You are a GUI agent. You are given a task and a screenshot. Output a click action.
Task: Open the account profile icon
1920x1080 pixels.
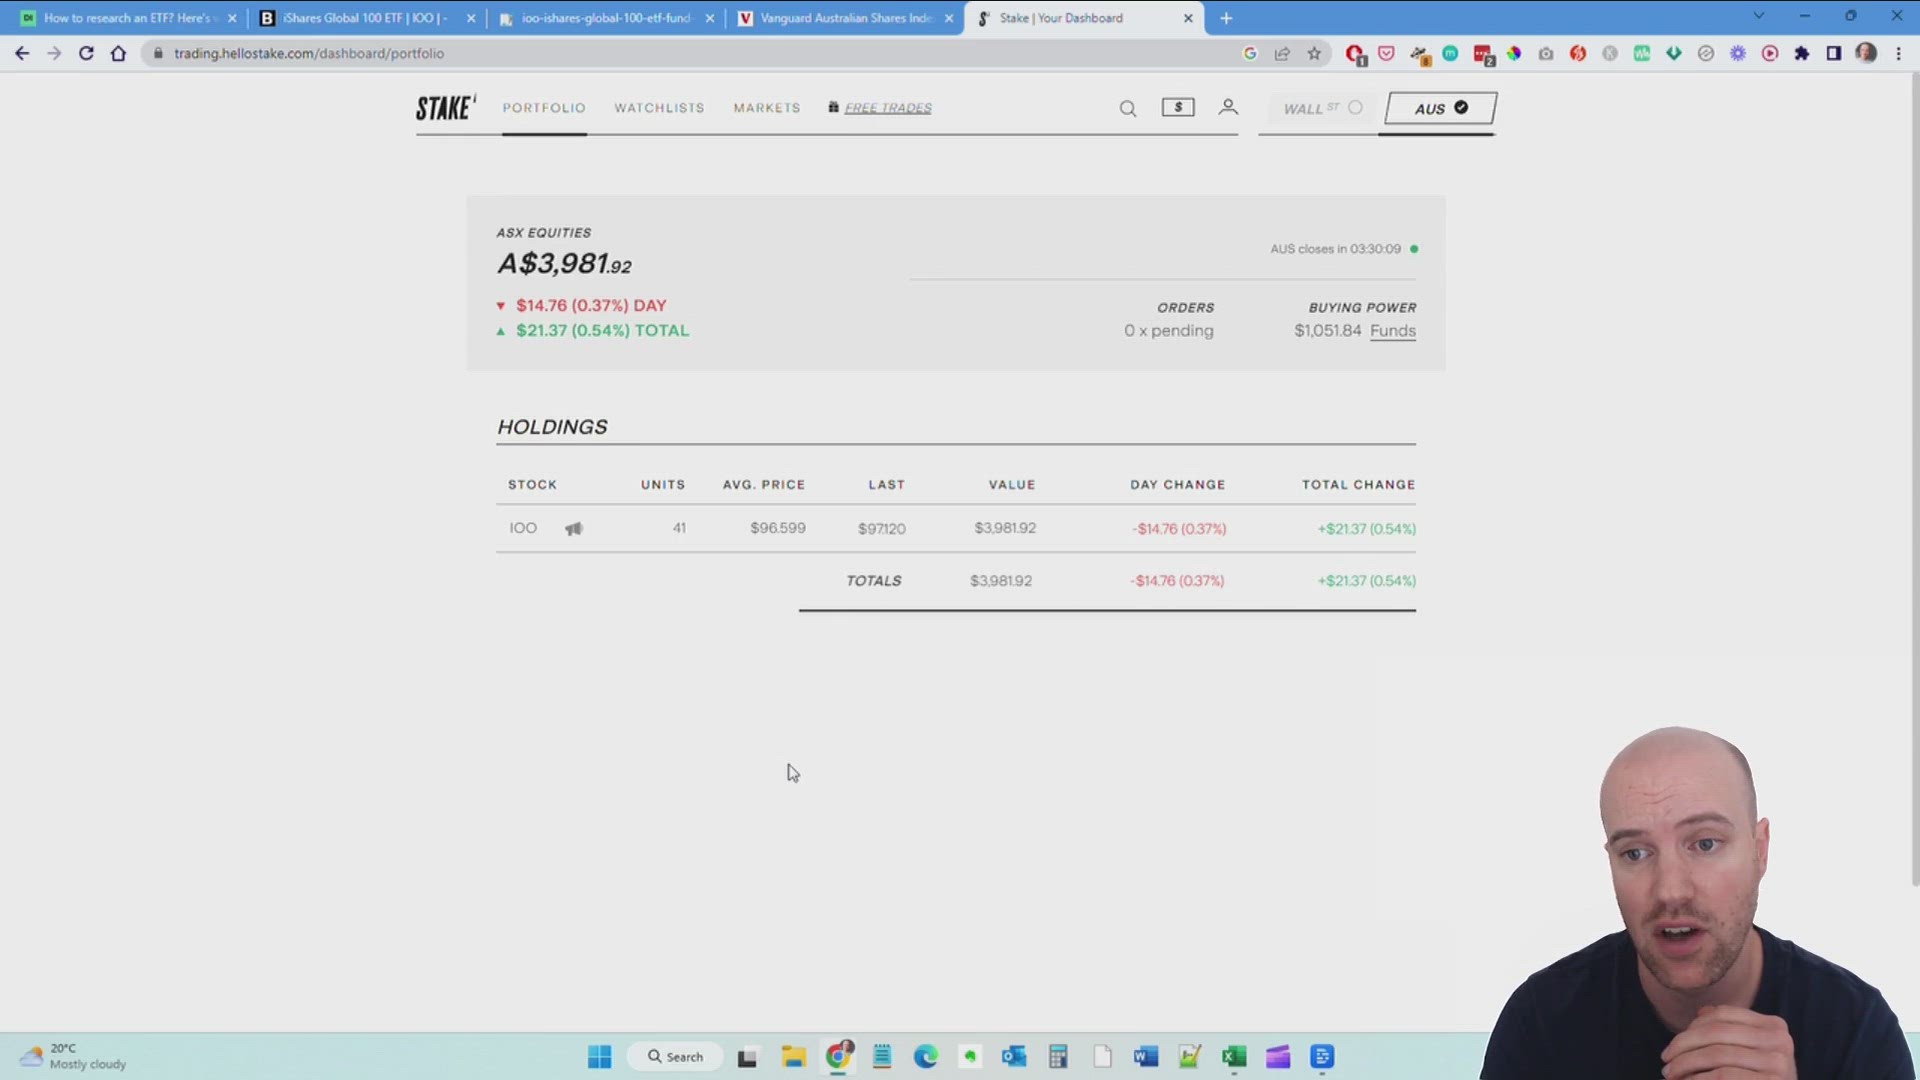[x=1228, y=107]
